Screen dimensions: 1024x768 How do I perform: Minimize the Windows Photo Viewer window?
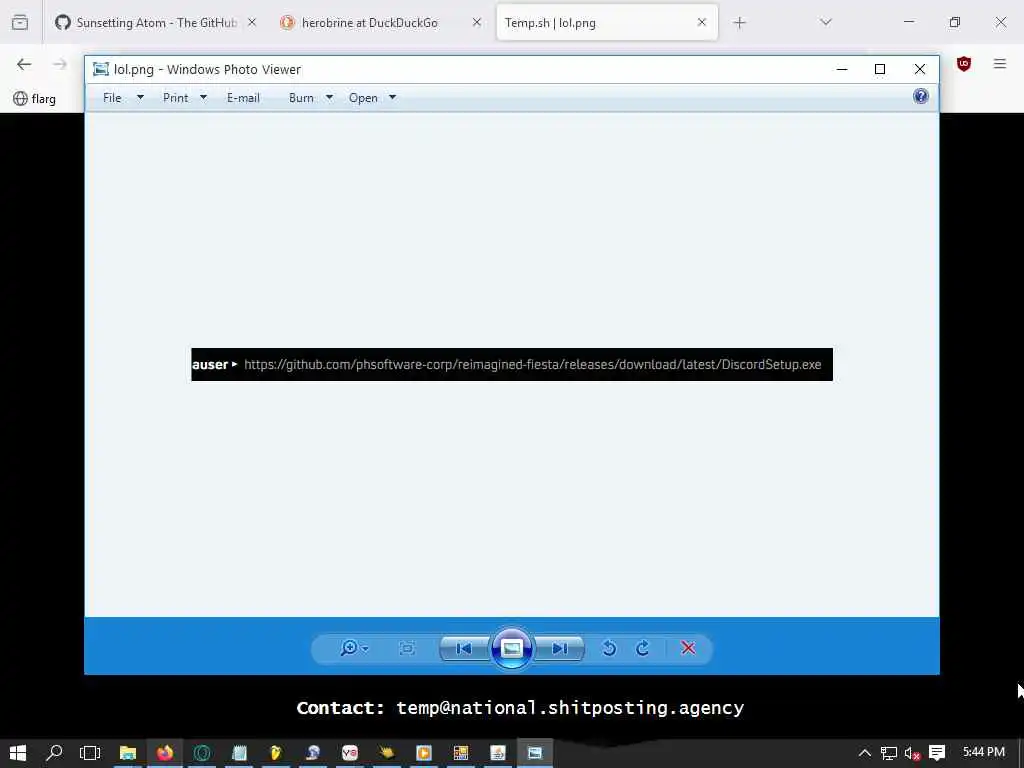tap(842, 69)
